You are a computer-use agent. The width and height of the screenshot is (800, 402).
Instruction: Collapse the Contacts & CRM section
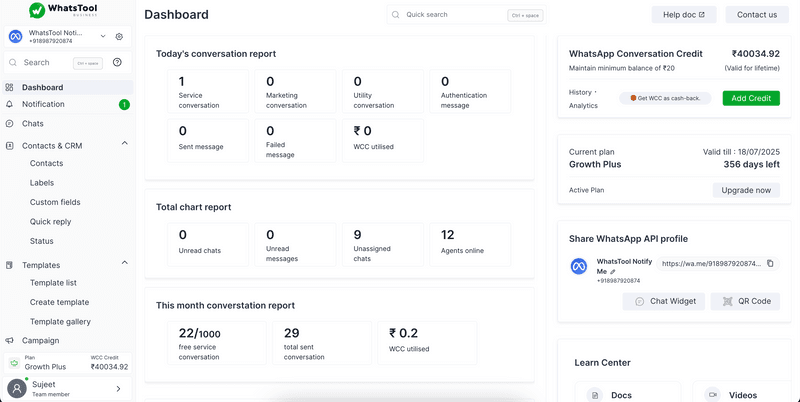[124, 145]
